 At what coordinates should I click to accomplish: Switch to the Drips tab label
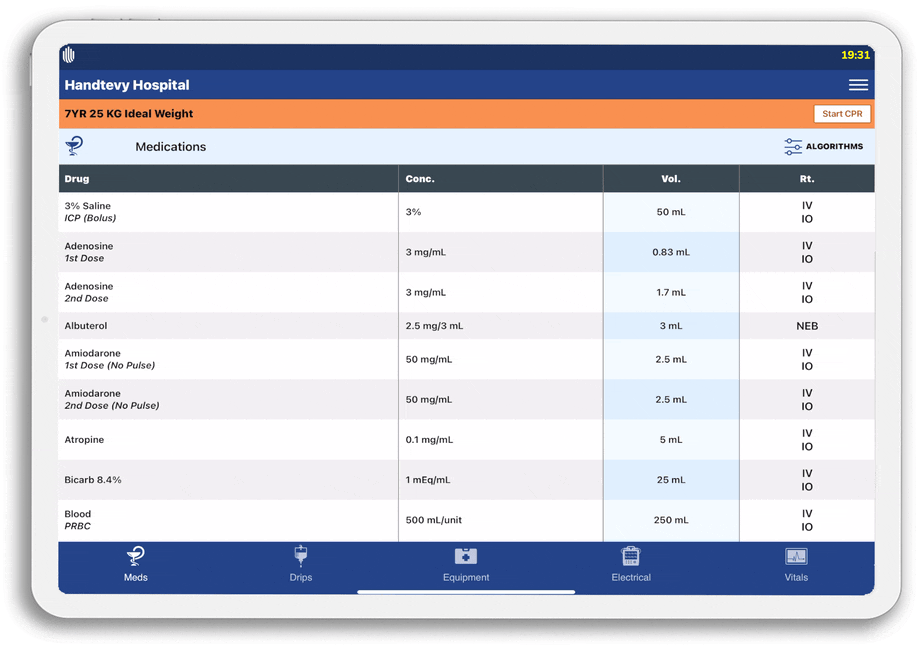pos(301,578)
